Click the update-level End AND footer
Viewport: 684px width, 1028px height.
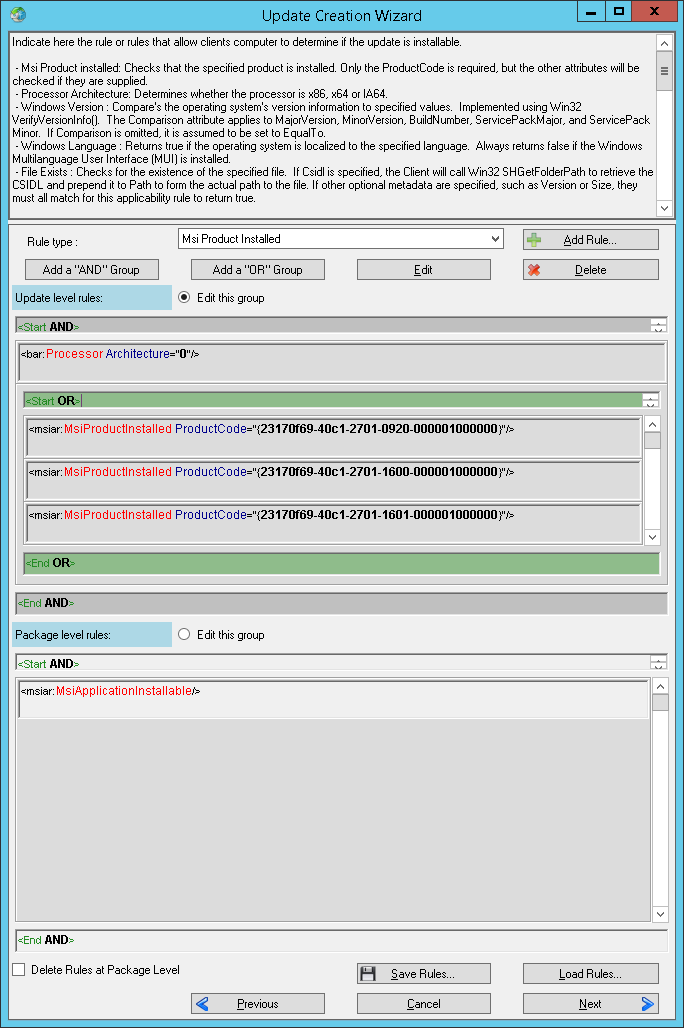point(342,603)
